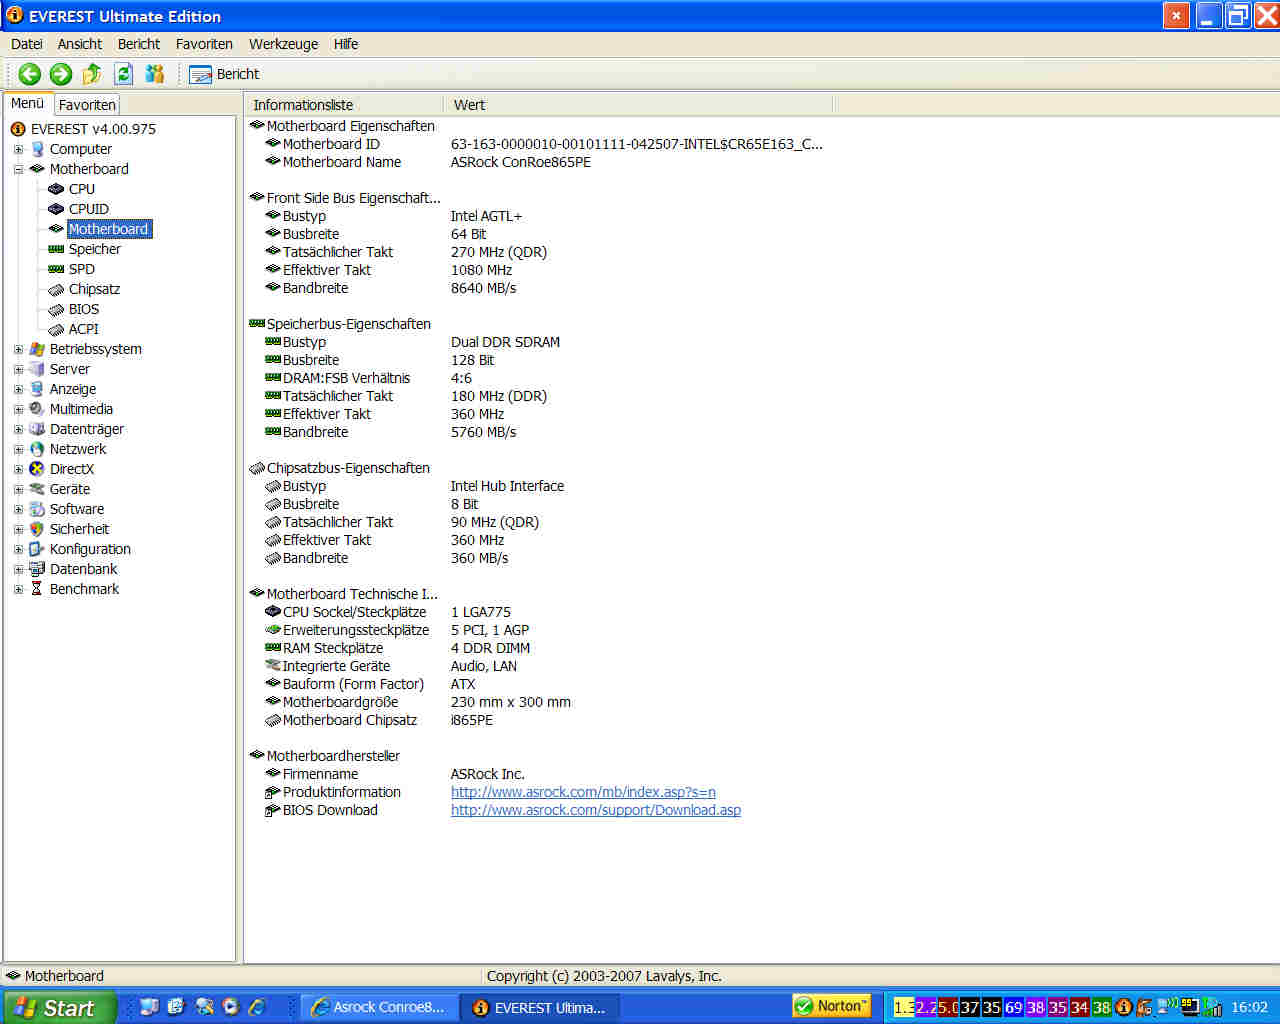
Task: Expand the Netzwerk tree node
Action: 18,449
